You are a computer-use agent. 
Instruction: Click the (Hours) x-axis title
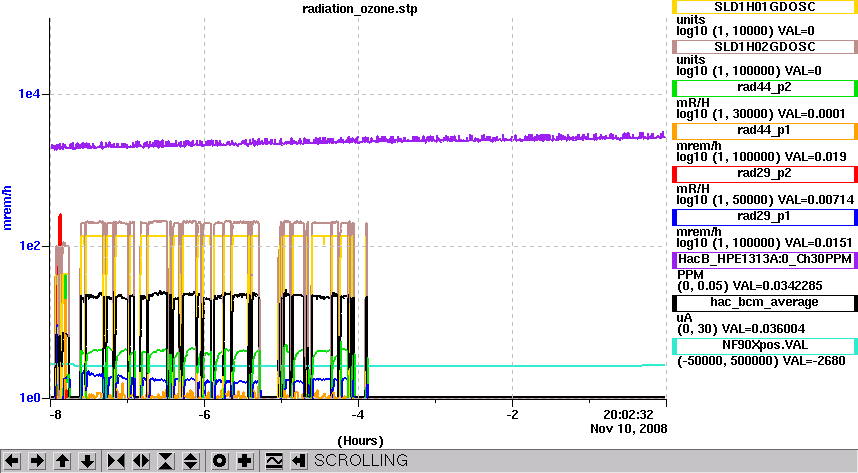360,441
